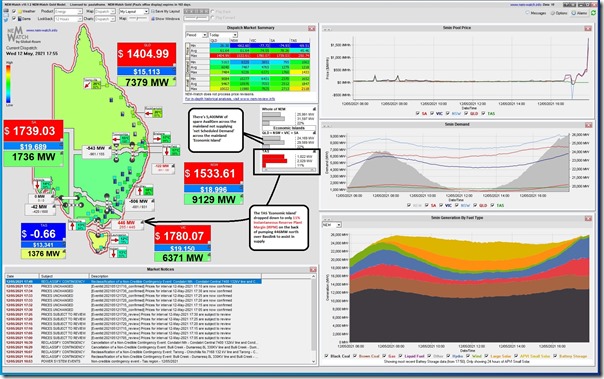Select the highlighted Reclassify Contingency market notice
Image resolution: width=604 pixels, height=379 pixels.
(x=133, y=282)
